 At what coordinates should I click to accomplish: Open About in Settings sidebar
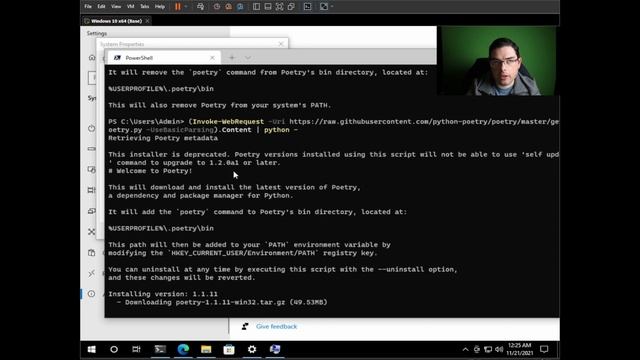[x=91, y=294]
